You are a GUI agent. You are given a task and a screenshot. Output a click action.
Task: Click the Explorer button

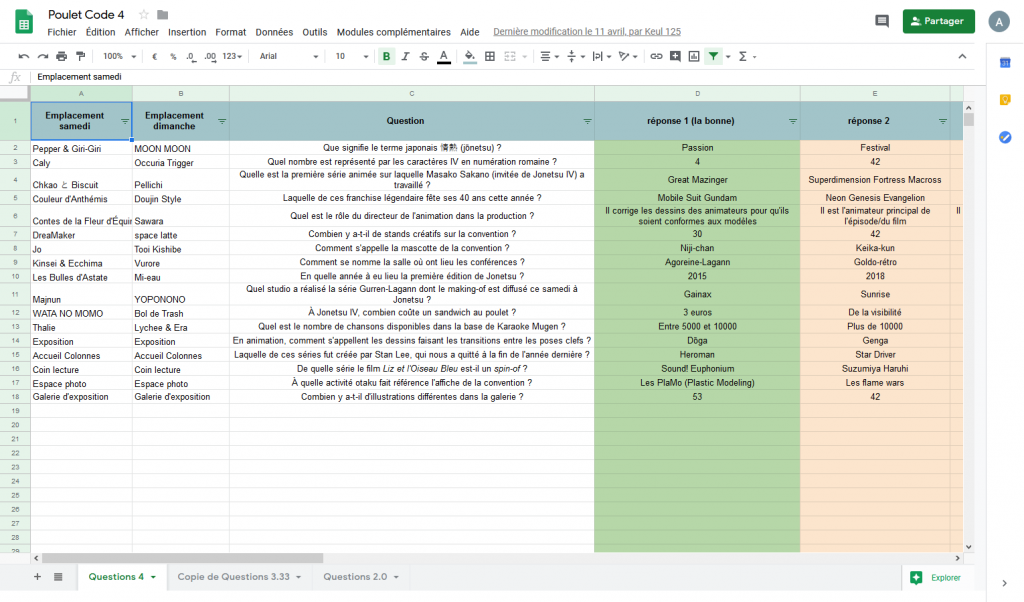(x=937, y=578)
